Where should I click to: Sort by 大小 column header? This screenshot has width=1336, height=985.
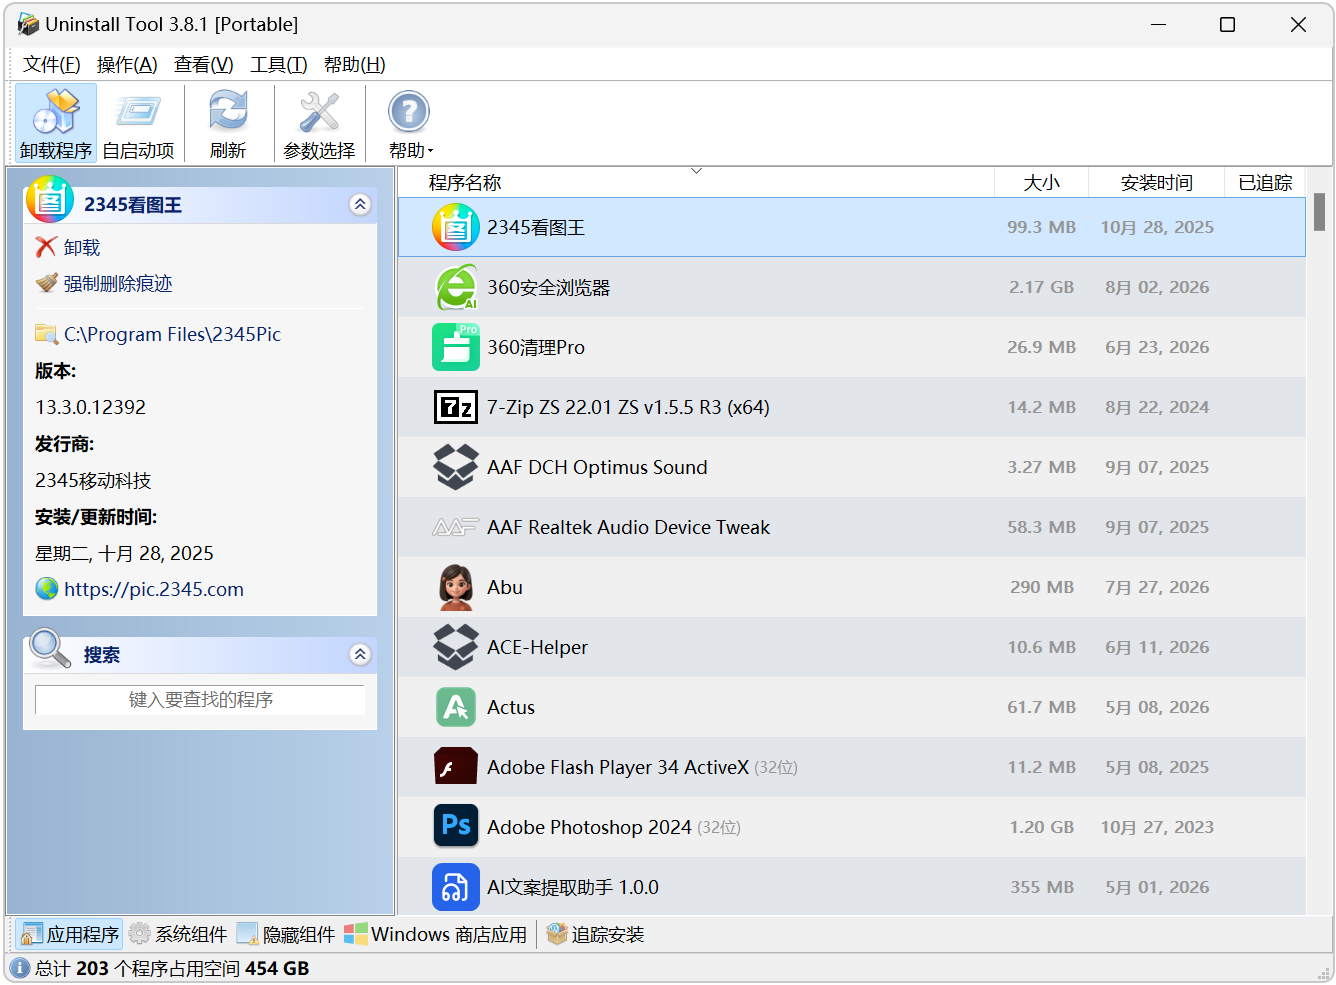click(x=1042, y=183)
